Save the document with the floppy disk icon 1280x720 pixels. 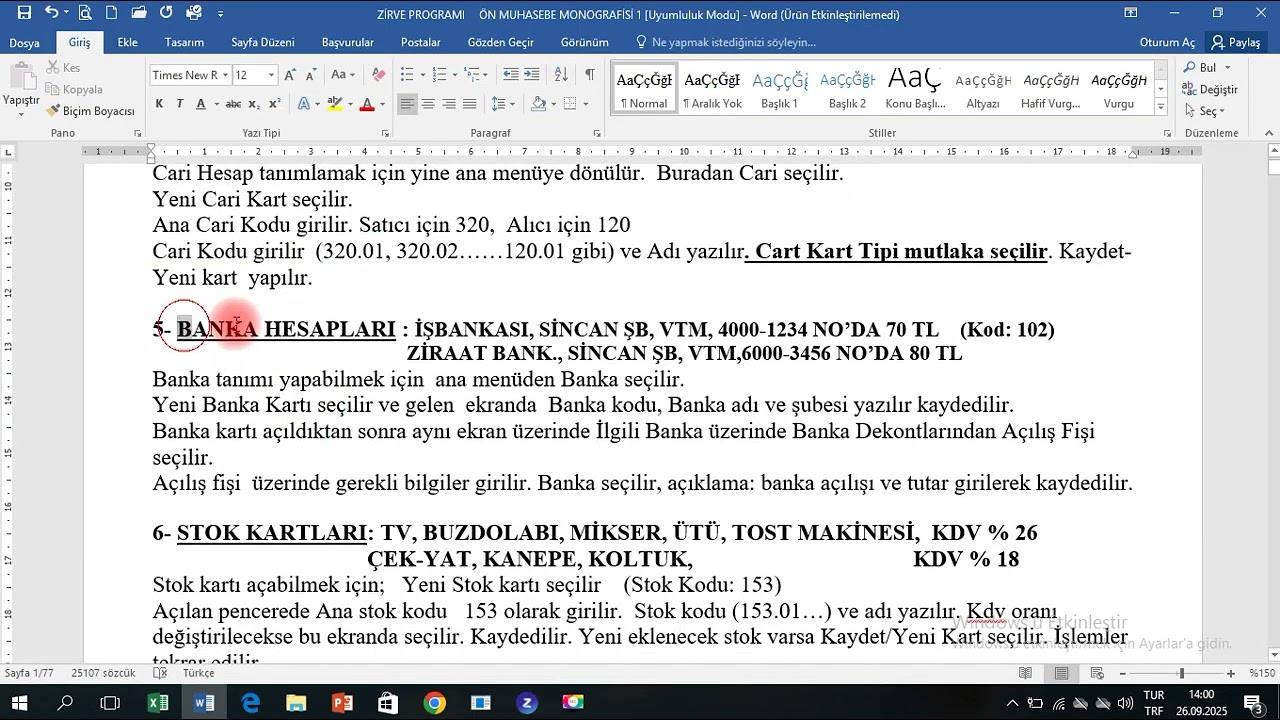(x=24, y=13)
